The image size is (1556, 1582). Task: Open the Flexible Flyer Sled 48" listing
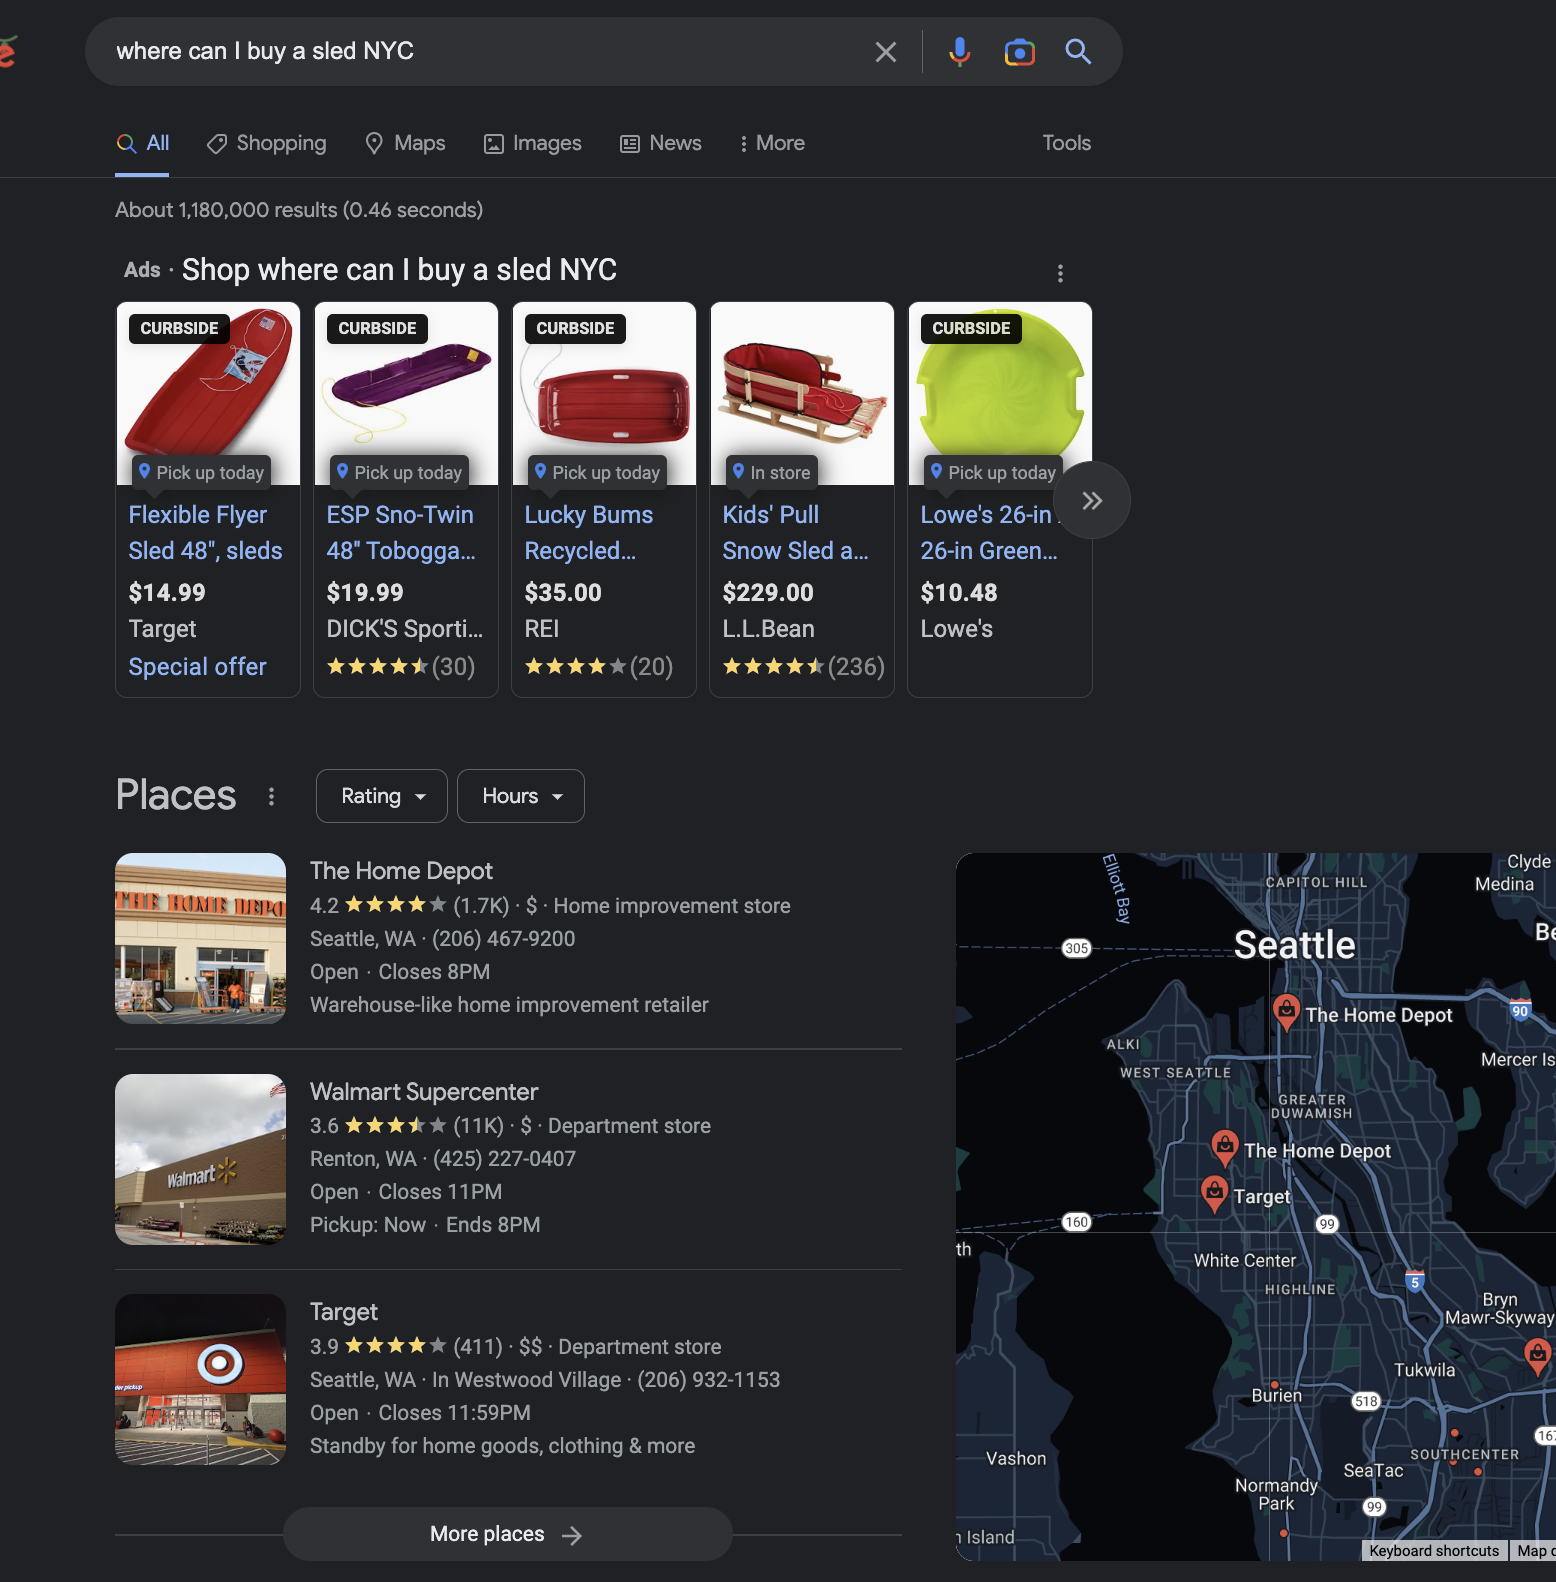[205, 533]
